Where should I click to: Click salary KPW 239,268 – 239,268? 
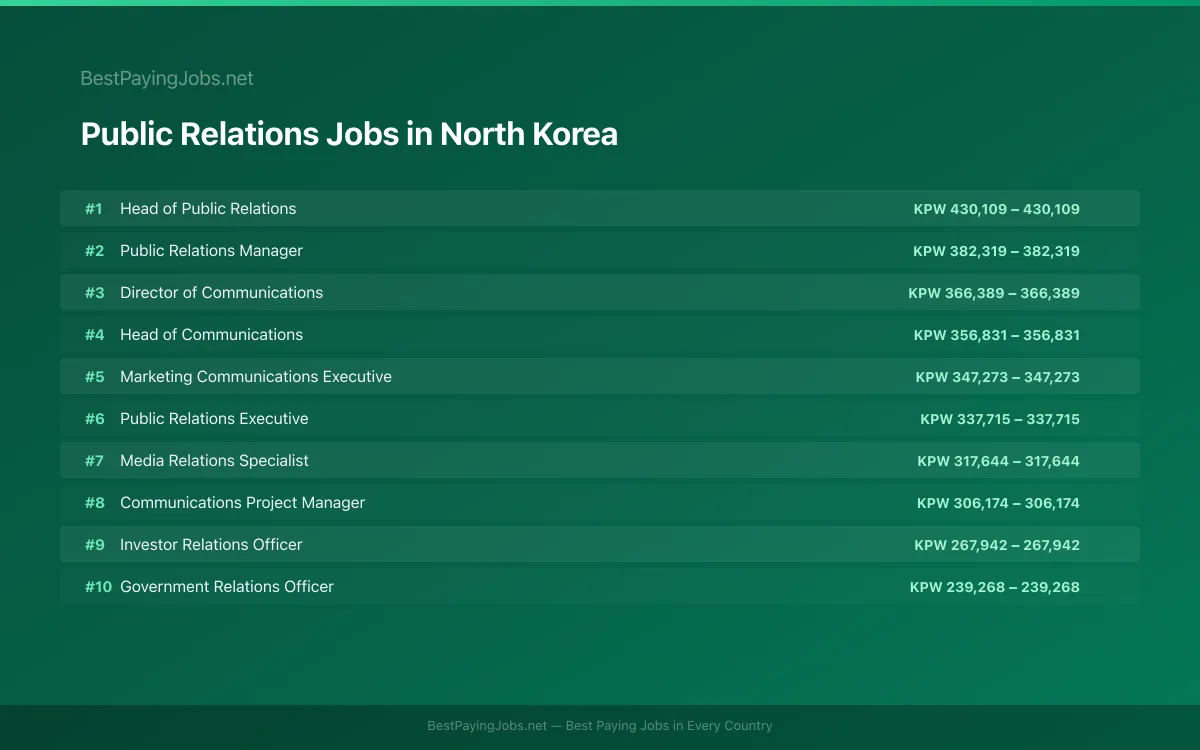point(995,587)
